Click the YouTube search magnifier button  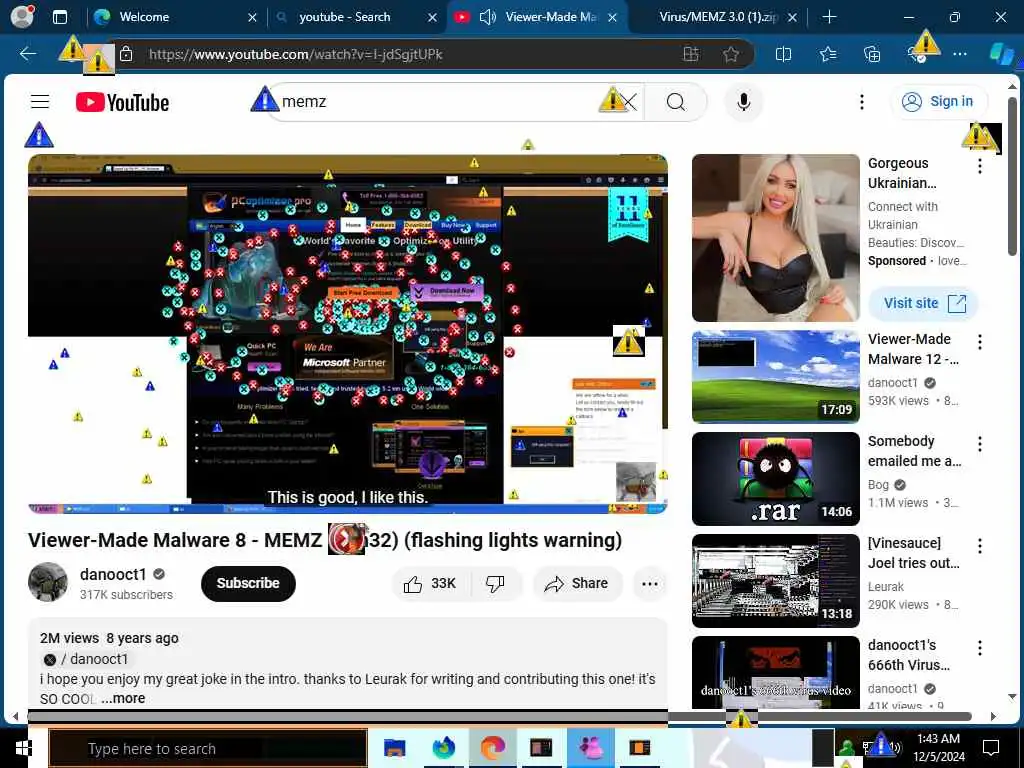(x=676, y=102)
